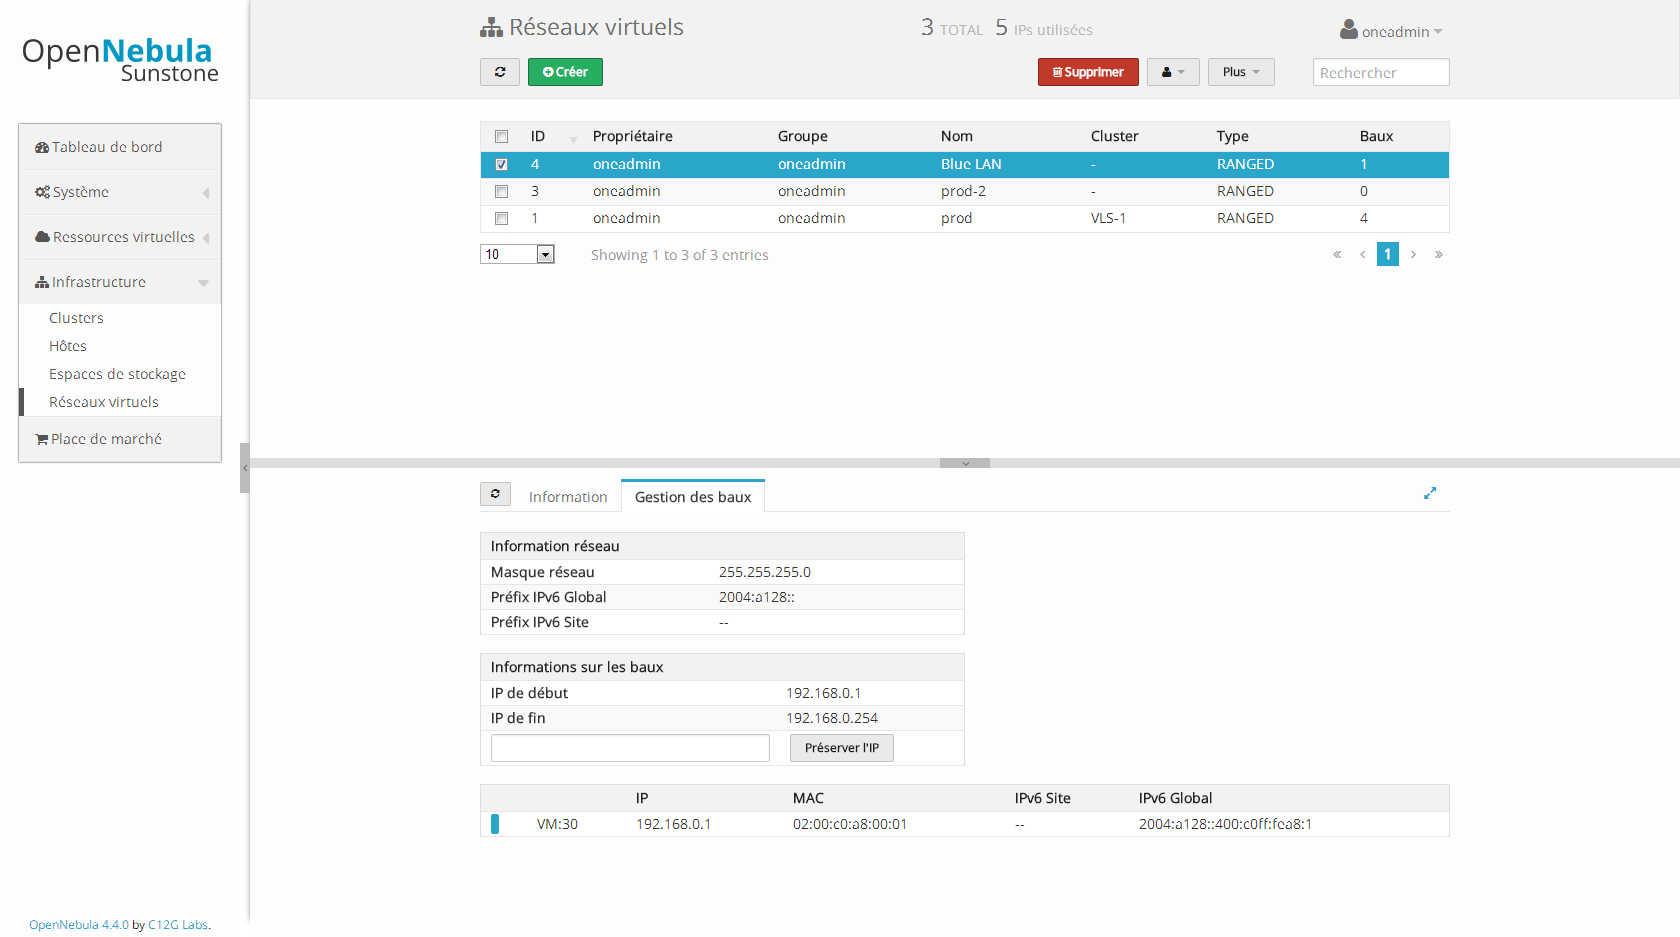Uncheck the Blue LAN network checkbox

(x=502, y=164)
